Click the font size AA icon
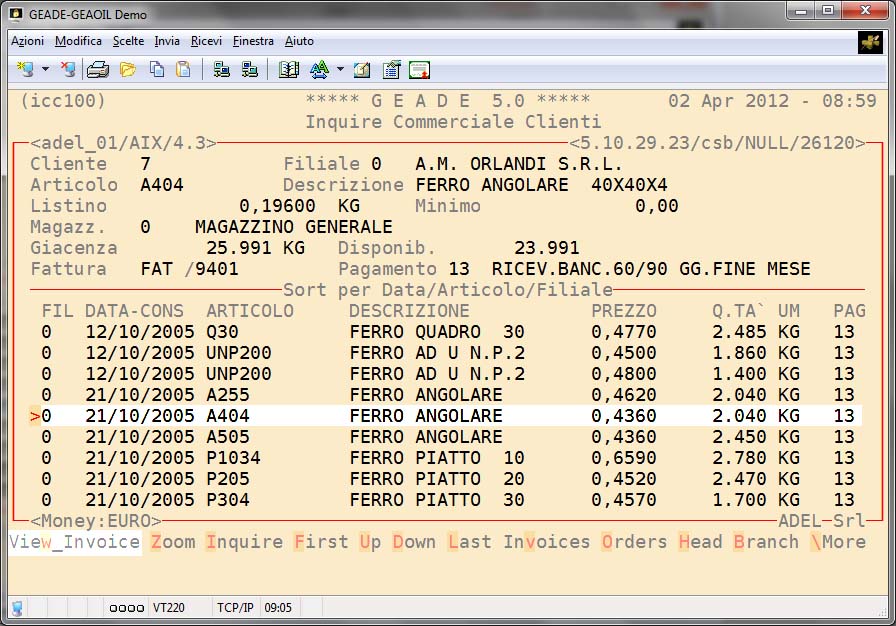The height and width of the screenshot is (626, 896). [319, 70]
